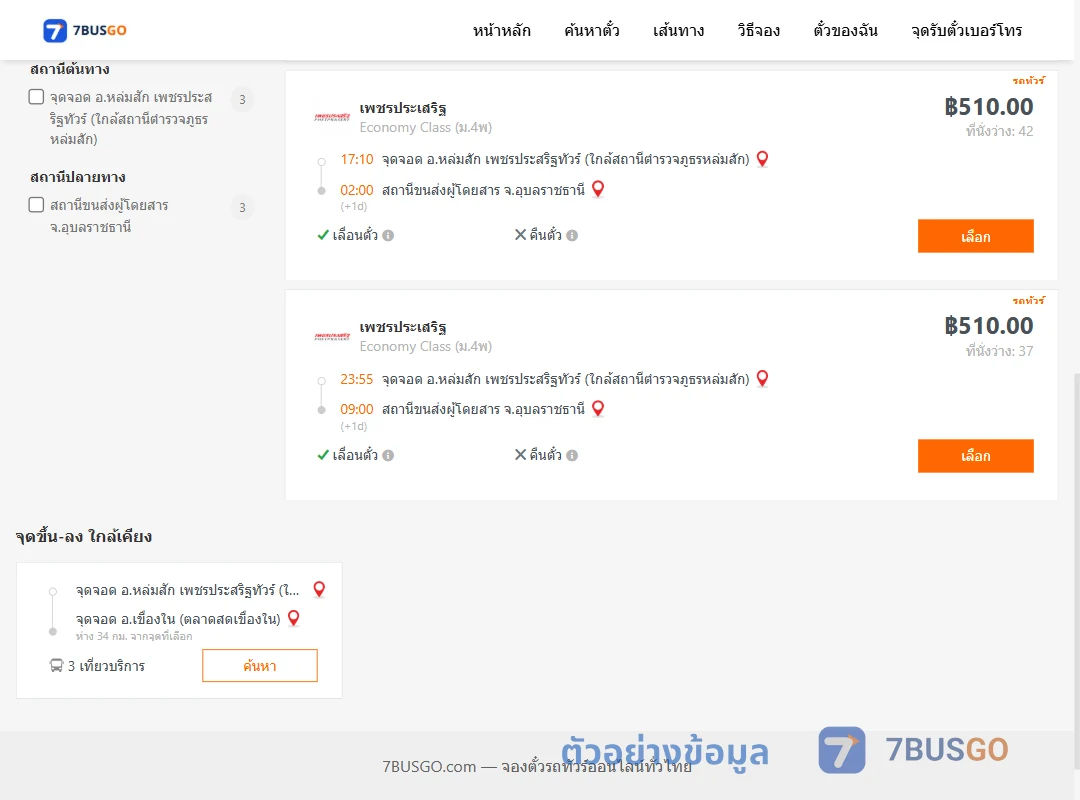Image resolution: width=1080 pixels, height=800 pixels.
Task: Open map pin for 02:00 arrival station
Action: coord(598,189)
